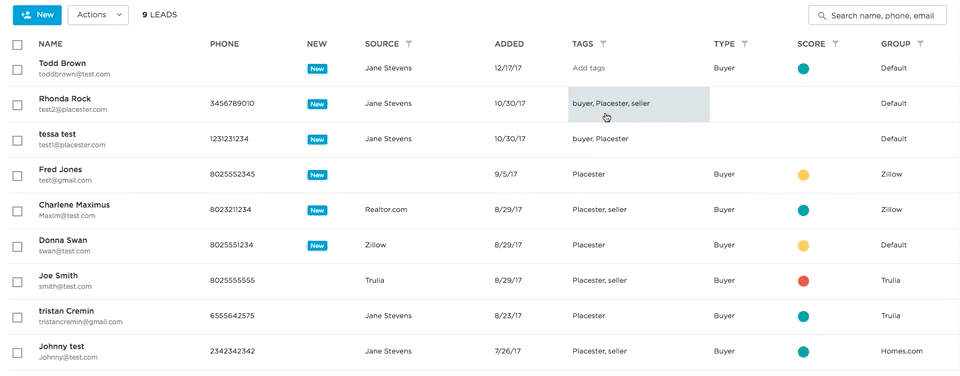Click the PHONE column header

click(x=224, y=44)
